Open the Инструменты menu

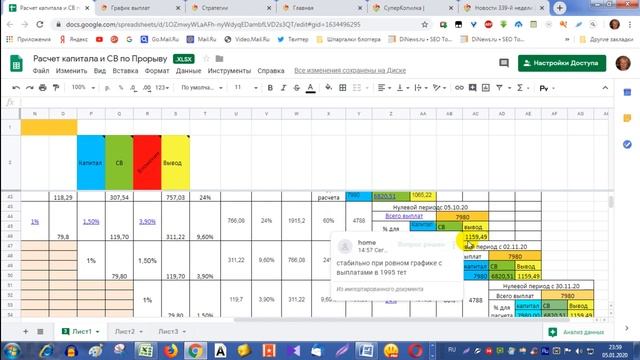coord(229,71)
